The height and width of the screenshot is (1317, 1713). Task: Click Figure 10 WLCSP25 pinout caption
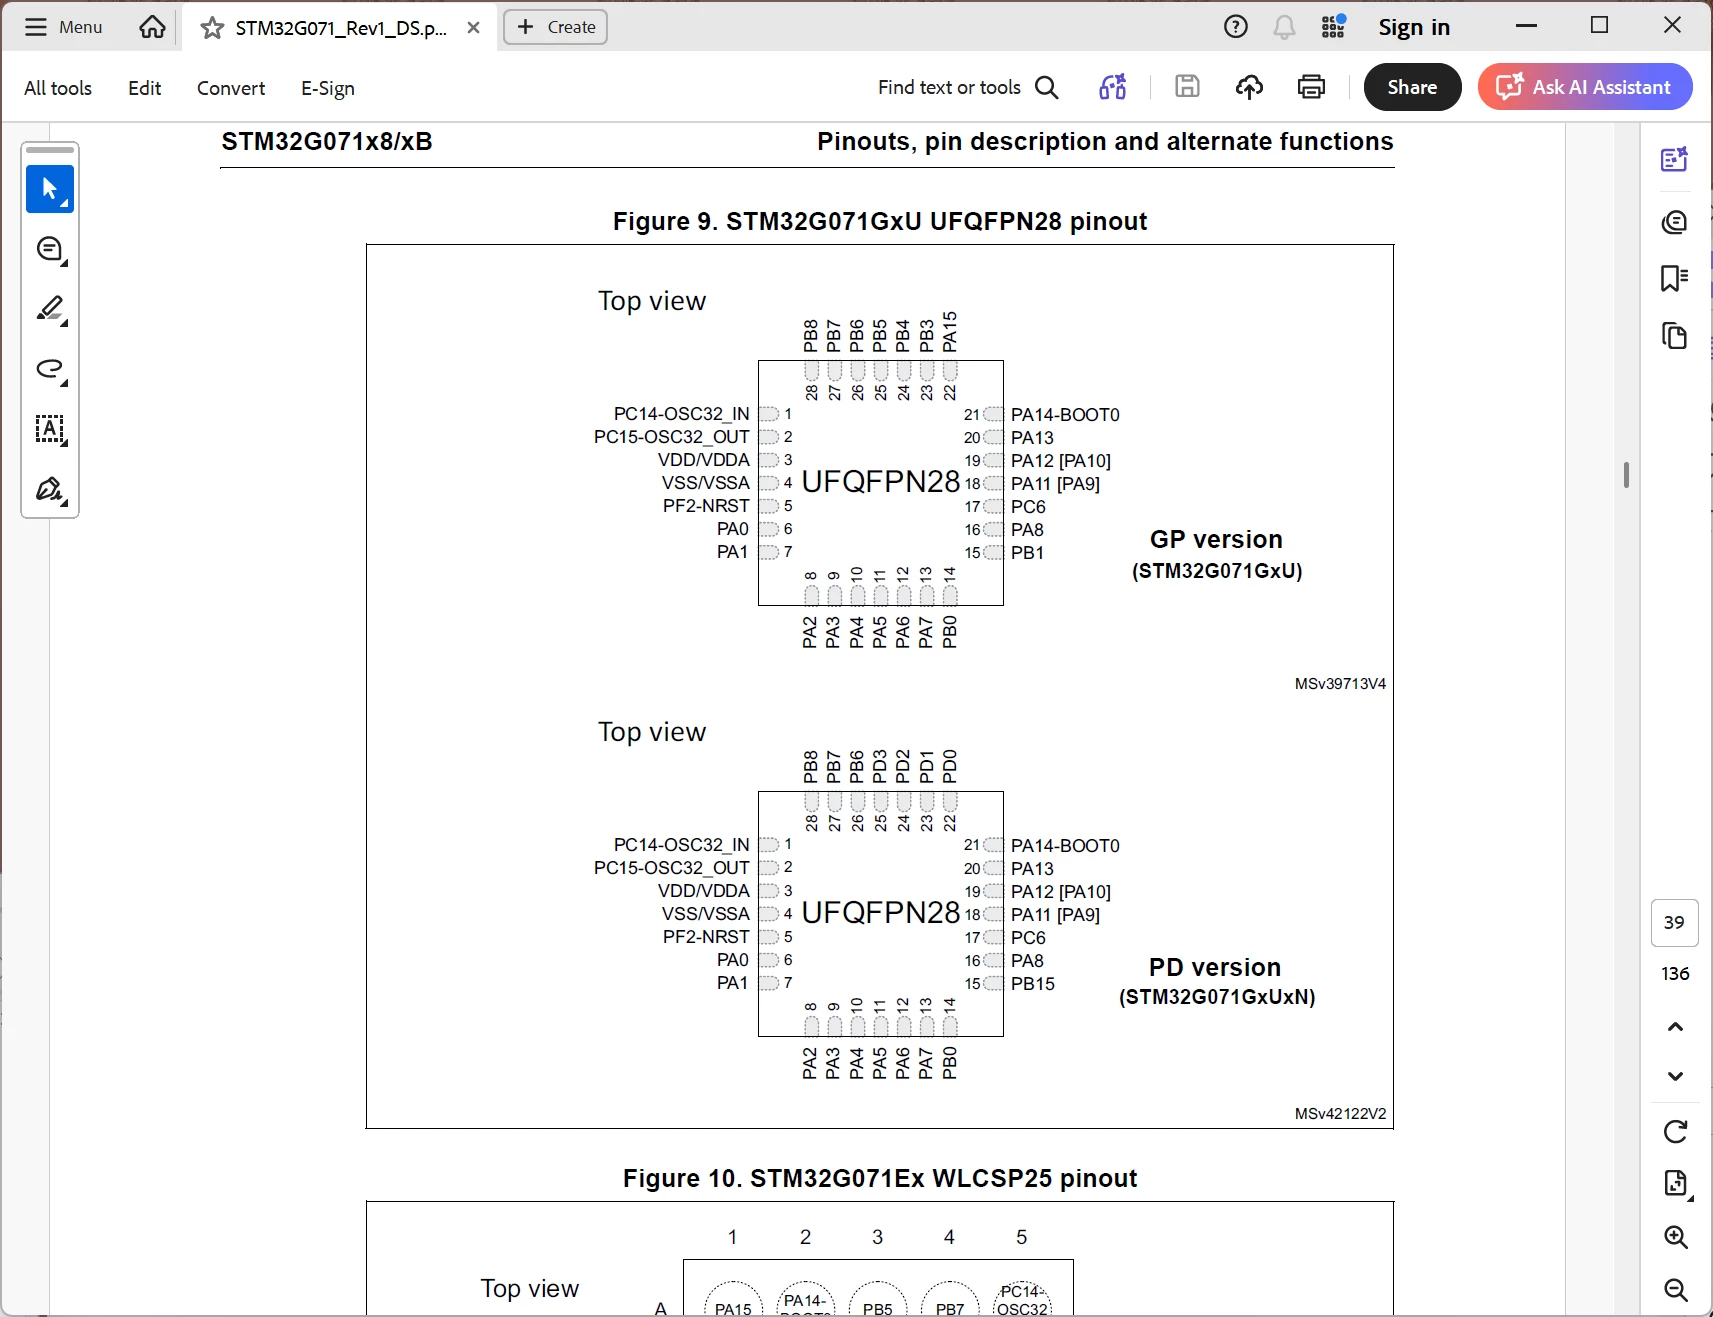[x=880, y=1178]
